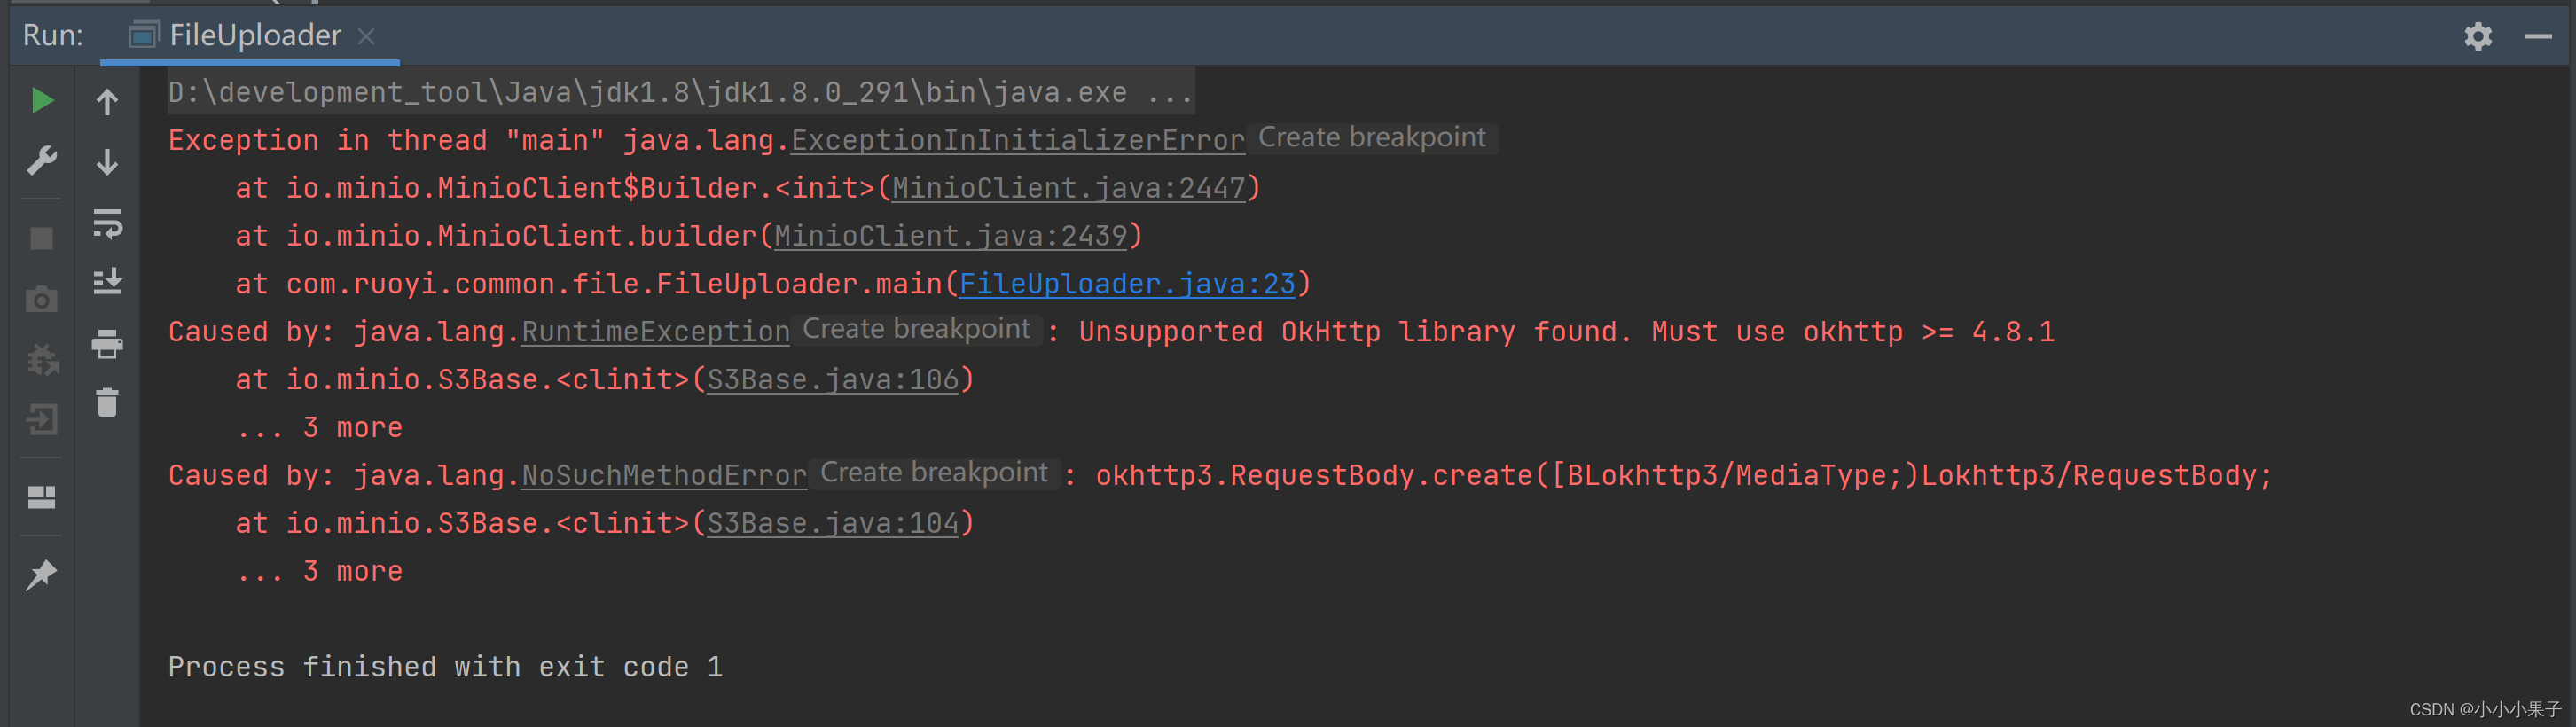Click the 'Run:' panel label

53,36
